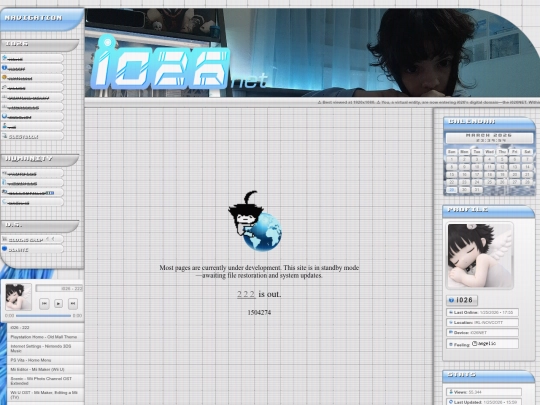Image resolution: width=540 pixels, height=405 pixels.
Task: Open the '2 2 2' link
Action: tap(246, 294)
